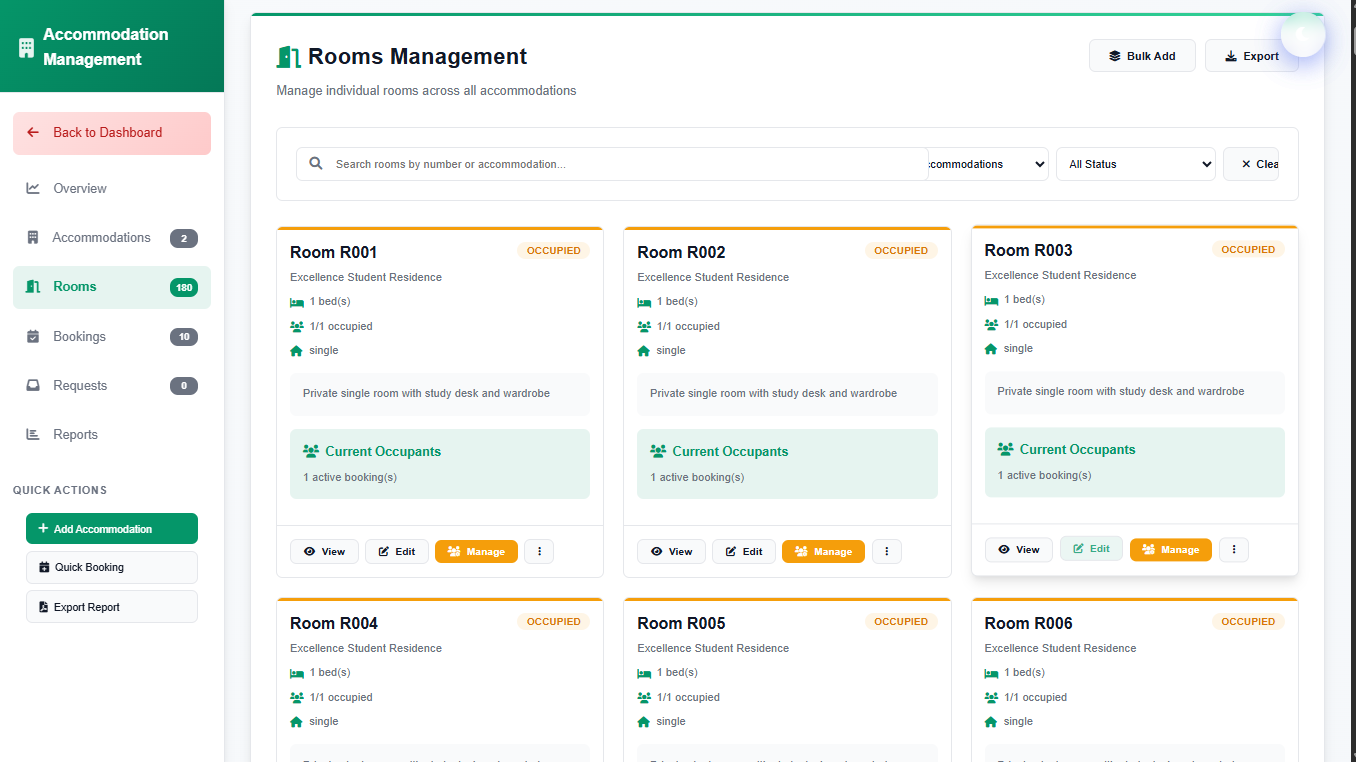View Room R003 details via eye button
Image resolution: width=1356 pixels, height=762 pixels.
click(1018, 549)
